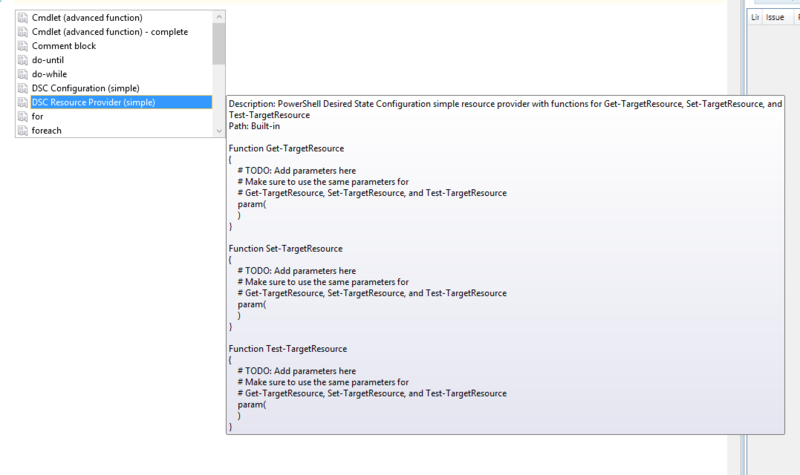Image resolution: width=800 pixels, height=475 pixels.
Task: Click snippet icon beside Cmdlet (advanced function) - complete
Action: [x=22, y=32]
